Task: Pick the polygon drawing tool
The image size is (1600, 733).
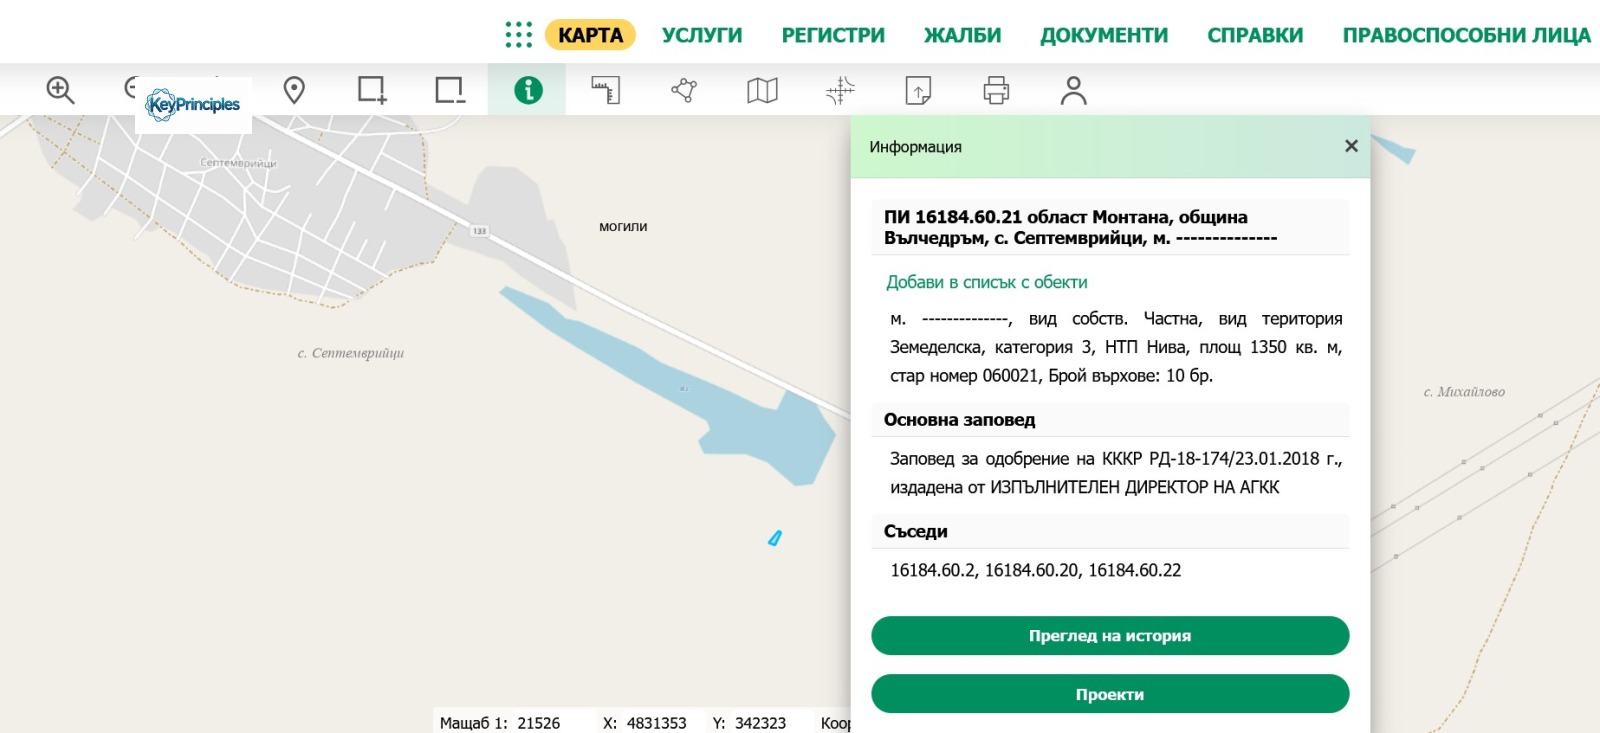Action: 684,90
